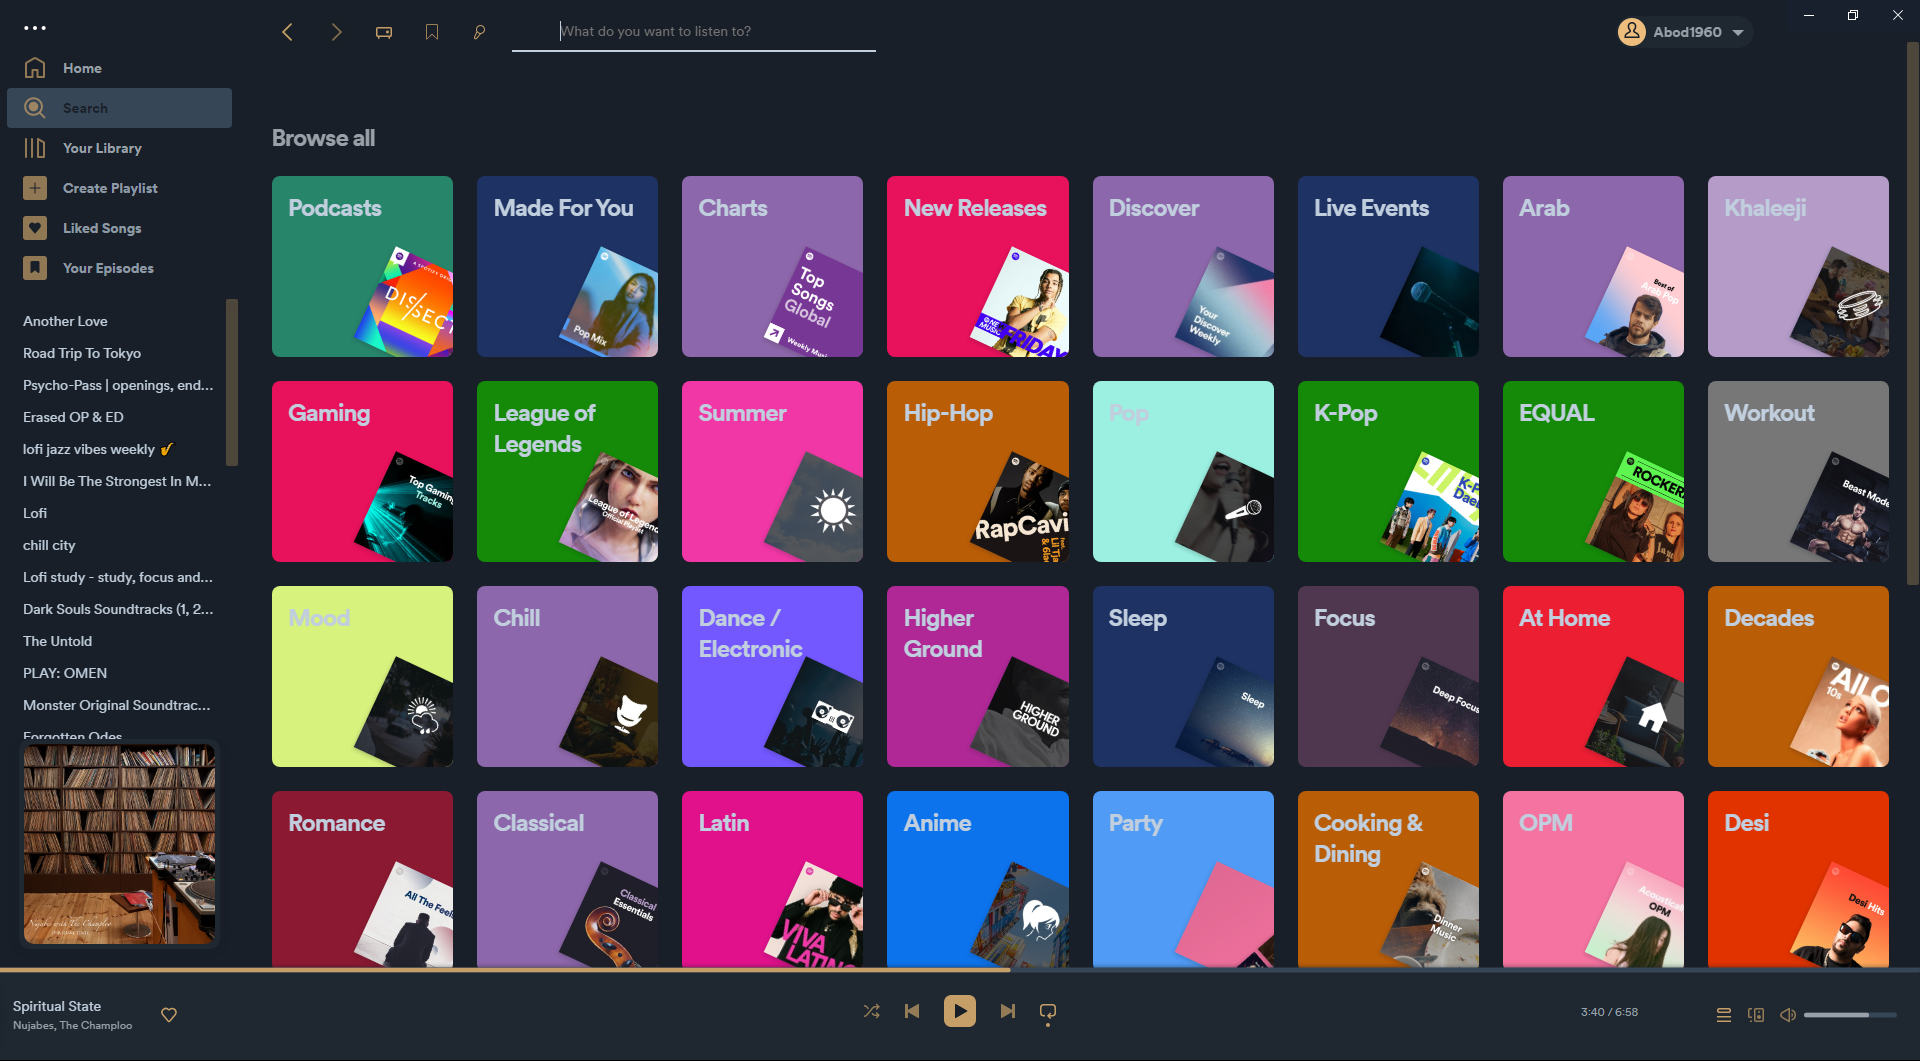Open the Focus category card
The width and height of the screenshot is (1920, 1061).
[x=1388, y=676]
